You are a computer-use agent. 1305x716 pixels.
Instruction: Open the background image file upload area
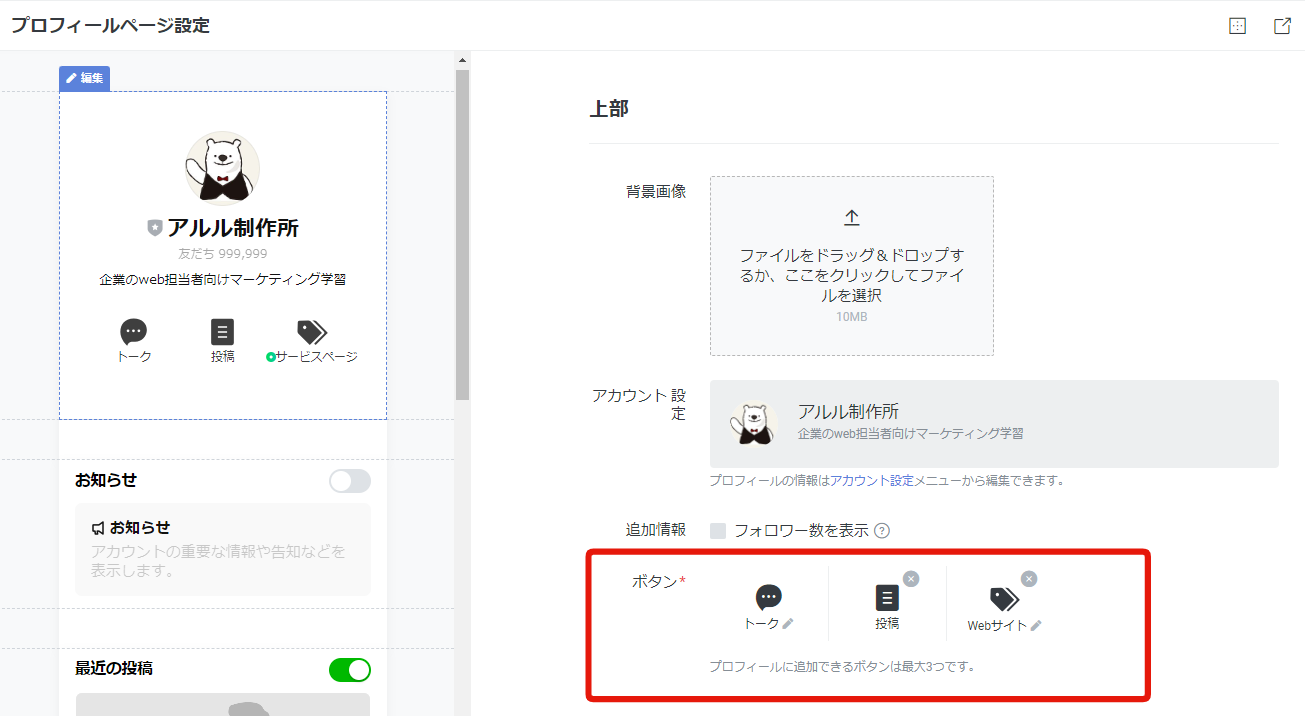[852, 266]
